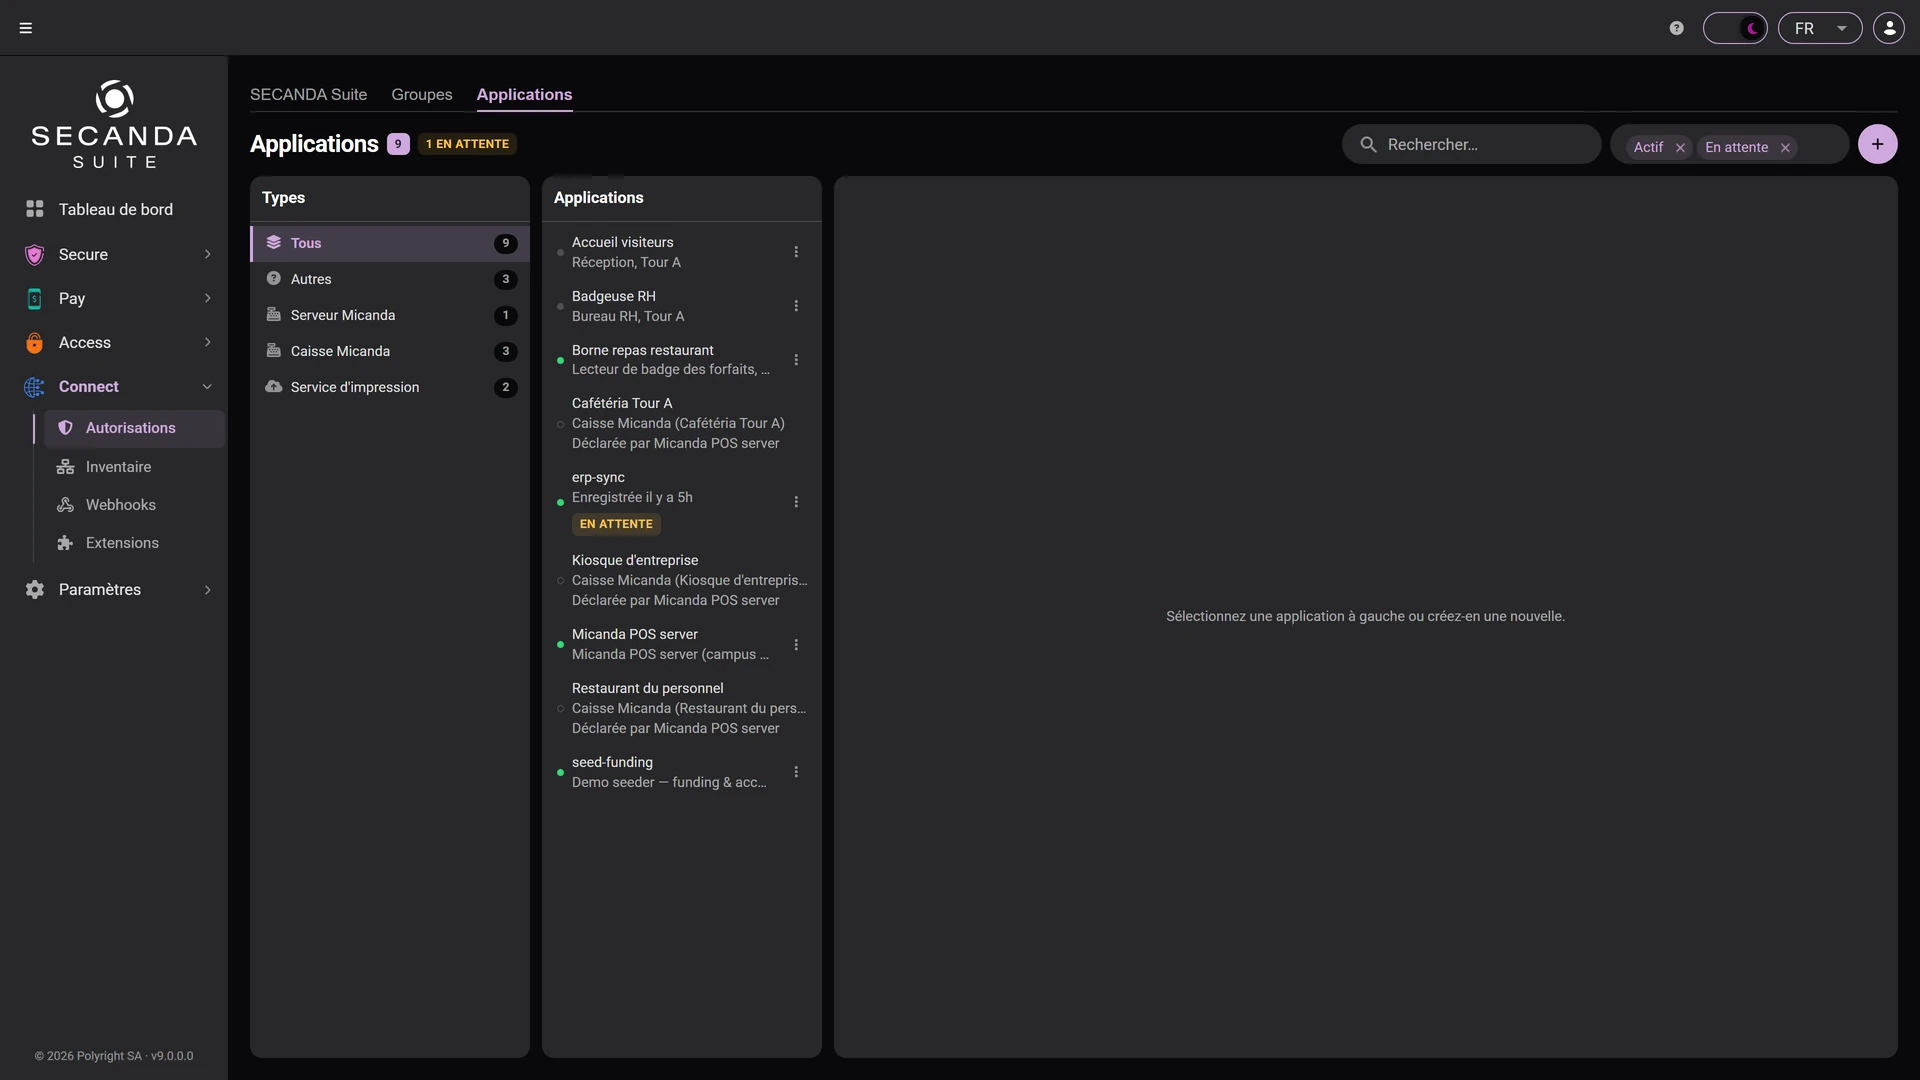
Task: Expand the Access menu chevron
Action: click(207, 342)
